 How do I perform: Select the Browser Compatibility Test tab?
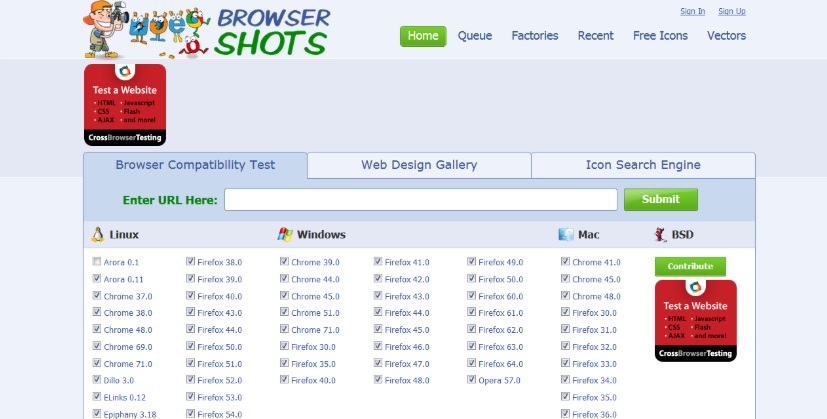click(195, 165)
